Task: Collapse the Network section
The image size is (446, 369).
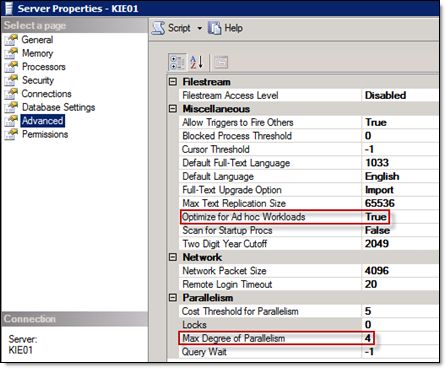Action: tap(173, 257)
